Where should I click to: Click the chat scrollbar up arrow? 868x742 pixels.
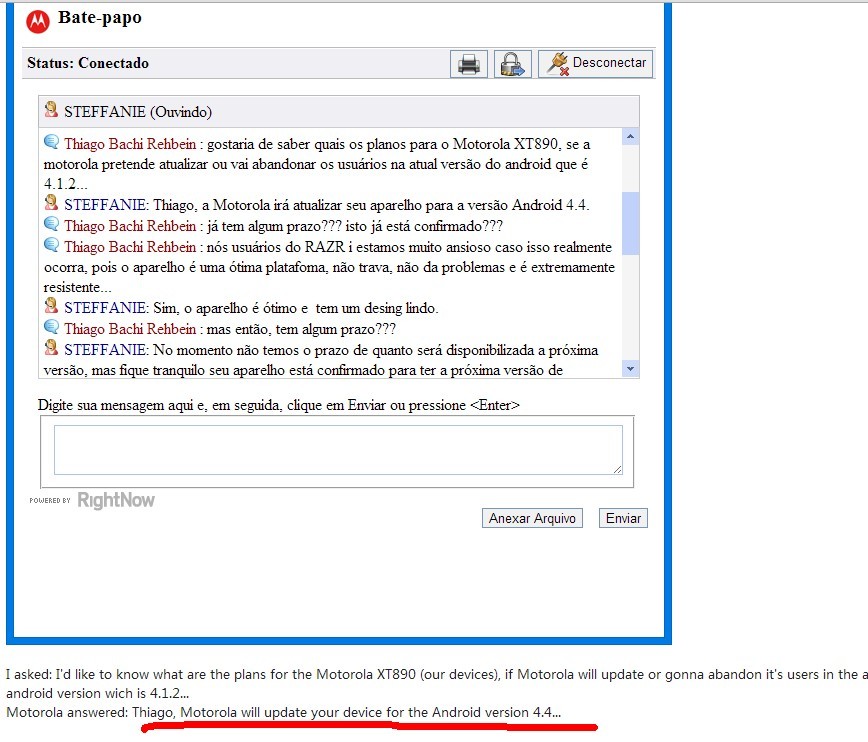631,136
